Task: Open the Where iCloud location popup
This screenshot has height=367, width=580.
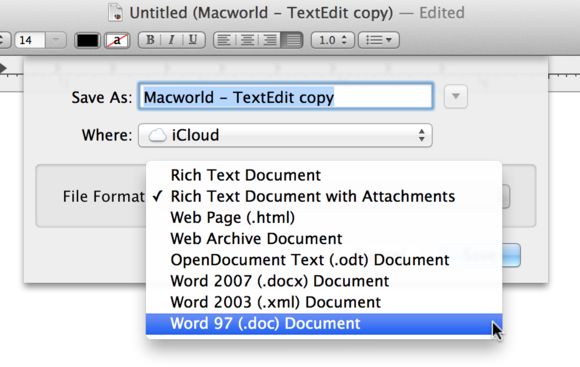Action: [x=285, y=135]
